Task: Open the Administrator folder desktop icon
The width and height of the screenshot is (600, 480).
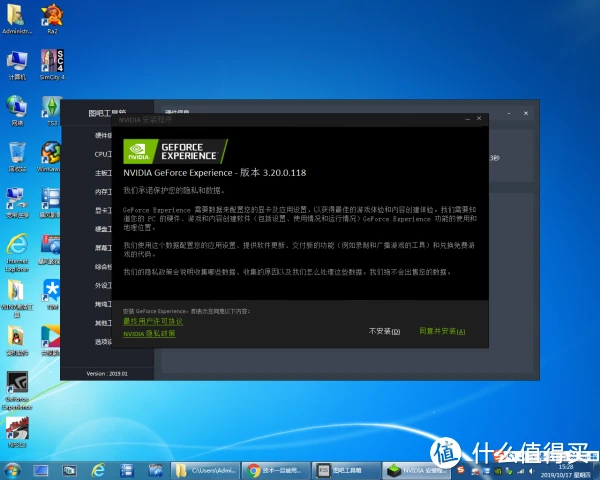Action: click(x=16, y=19)
